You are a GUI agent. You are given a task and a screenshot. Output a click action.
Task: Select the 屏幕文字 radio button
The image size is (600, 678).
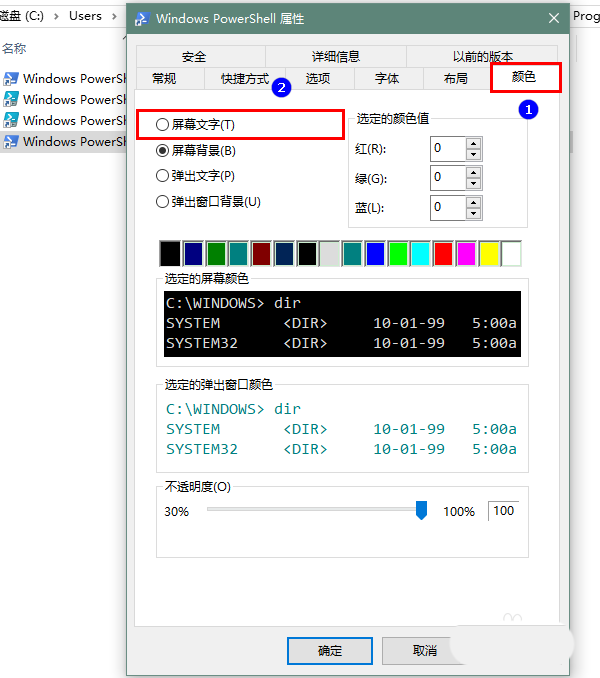click(163, 124)
